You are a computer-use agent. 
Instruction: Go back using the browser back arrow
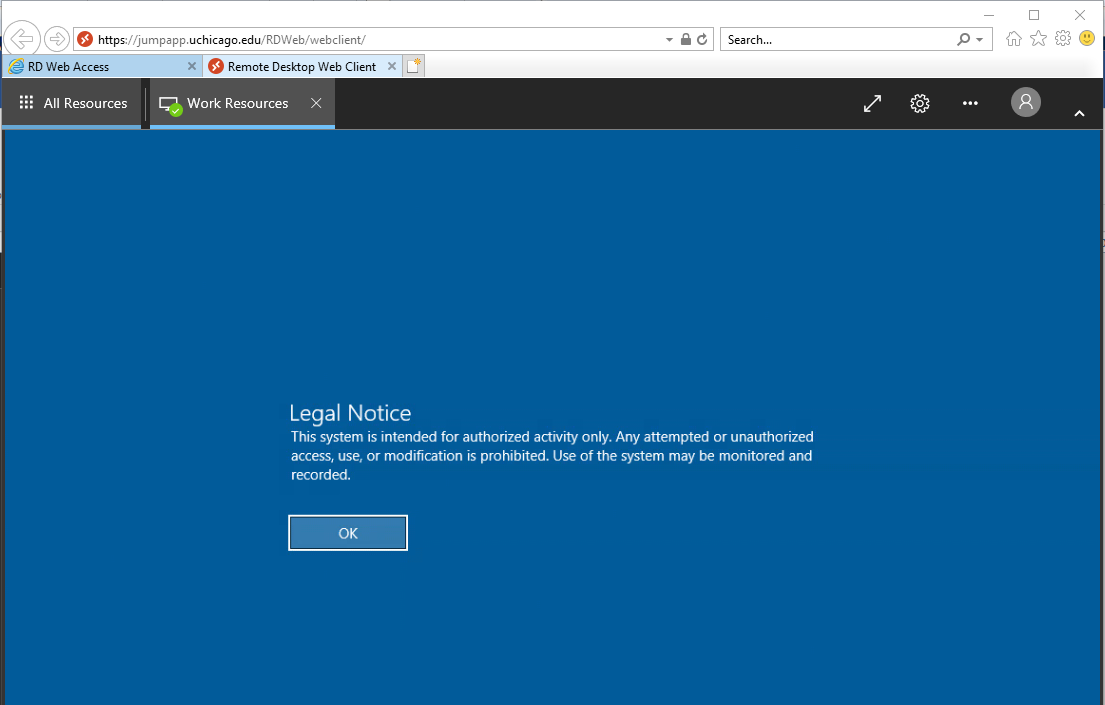(x=21, y=38)
